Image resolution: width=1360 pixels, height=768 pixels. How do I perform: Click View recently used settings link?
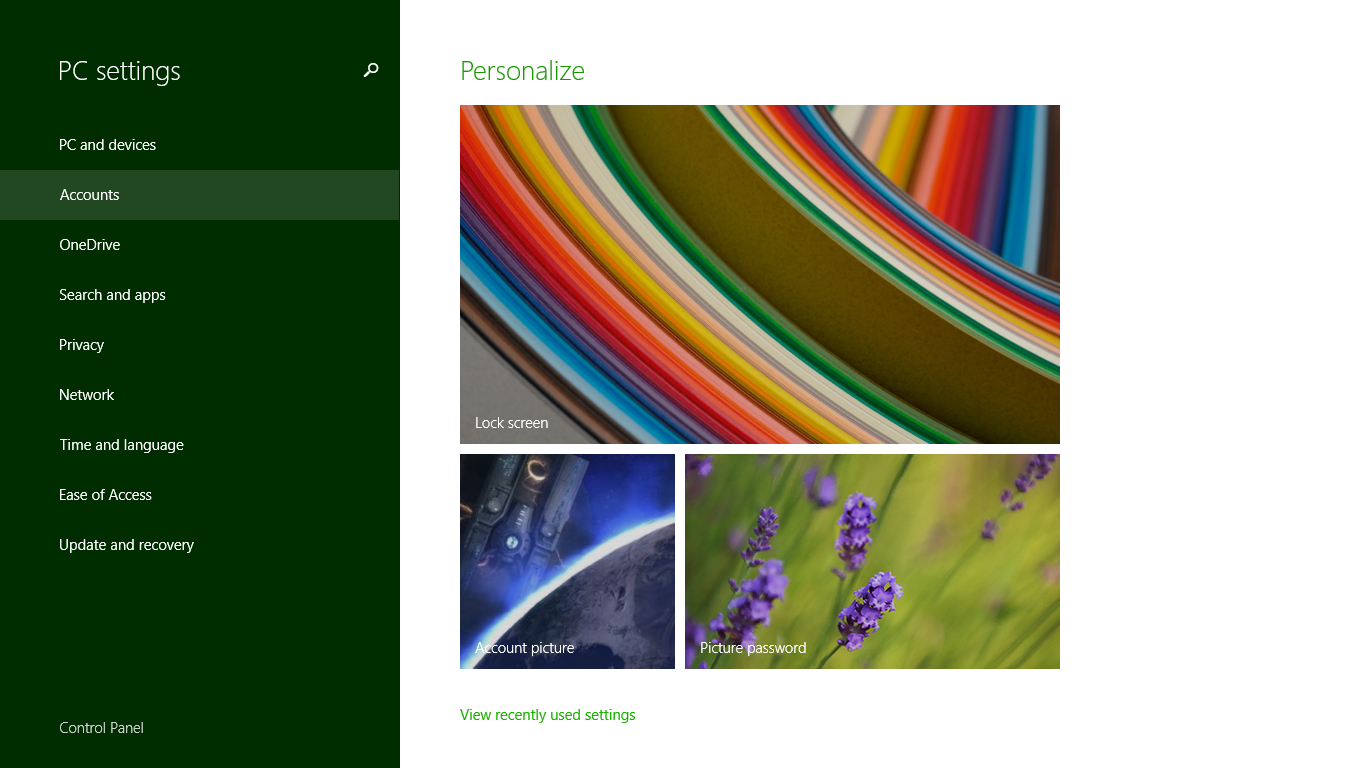coord(548,715)
